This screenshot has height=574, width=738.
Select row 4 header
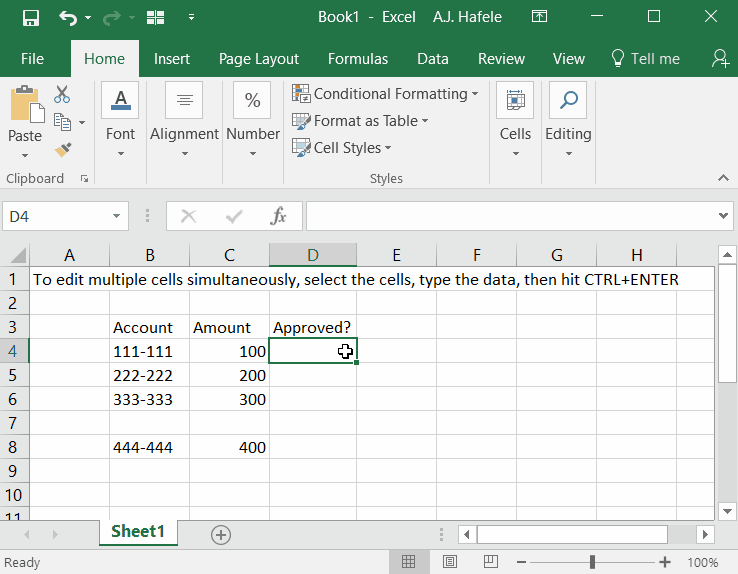pyautogui.click(x=14, y=351)
